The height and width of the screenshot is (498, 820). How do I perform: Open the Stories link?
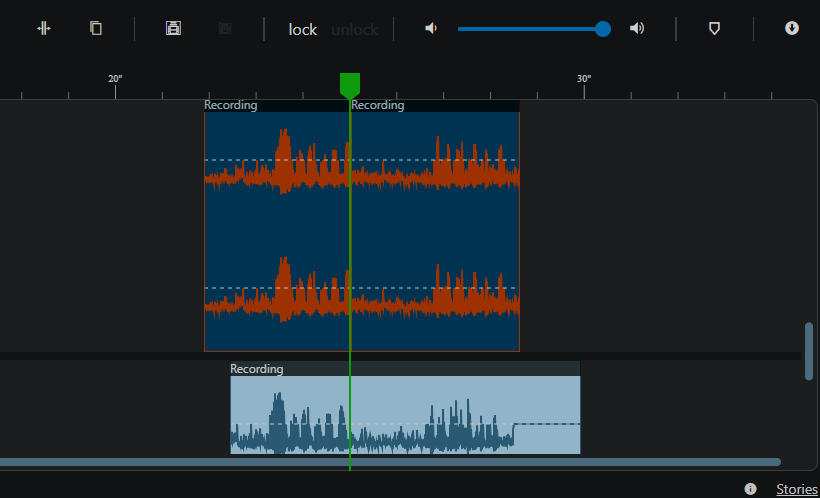[797, 489]
